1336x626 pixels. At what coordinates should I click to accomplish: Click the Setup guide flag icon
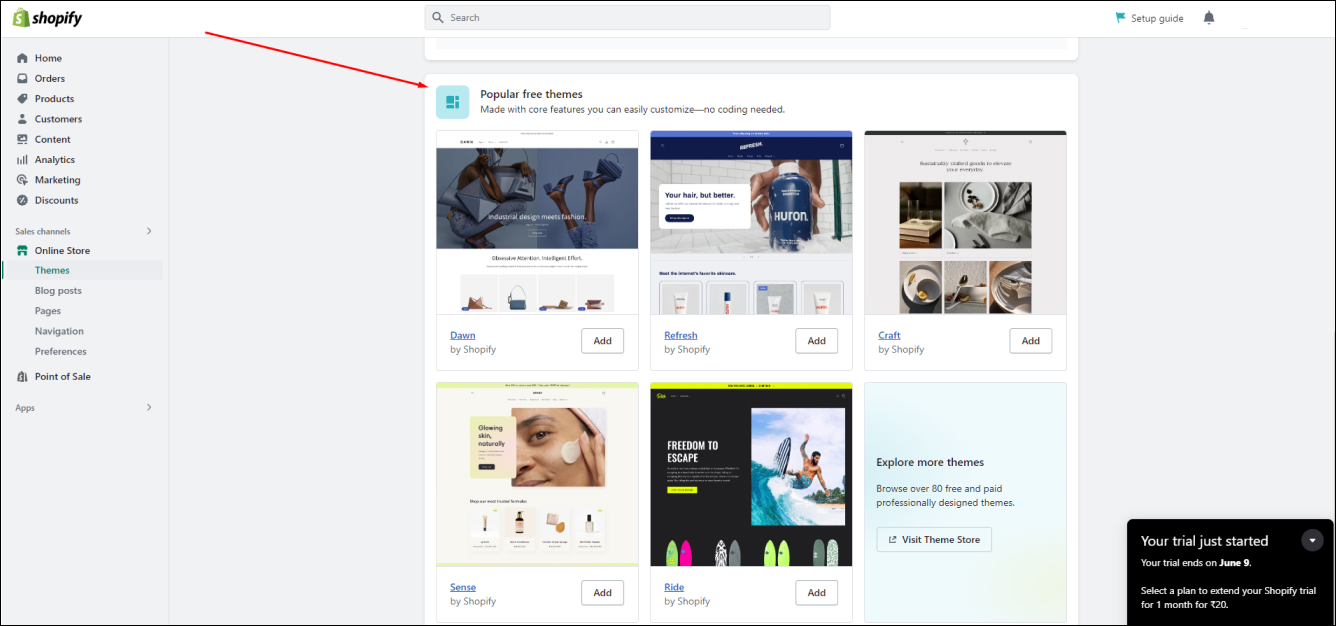coord(1121,18)
